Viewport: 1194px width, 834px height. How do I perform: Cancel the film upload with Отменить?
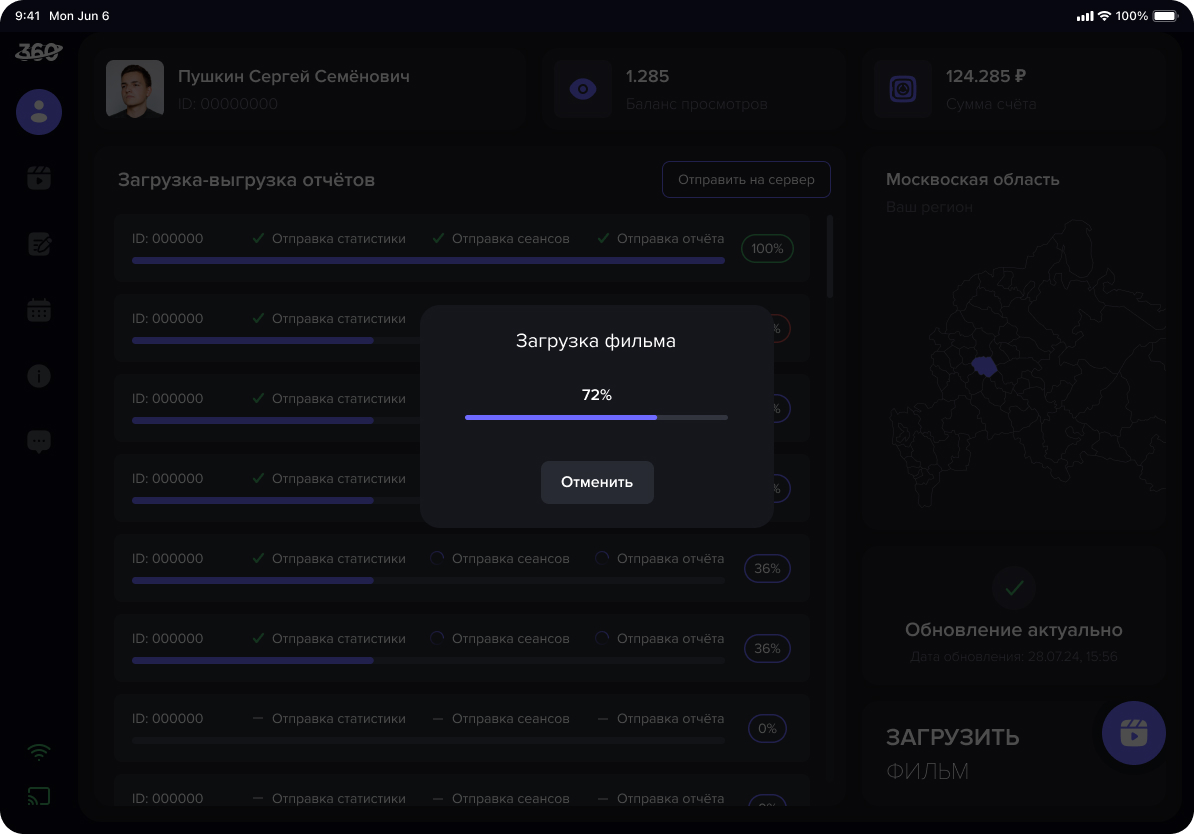(597, 482)
